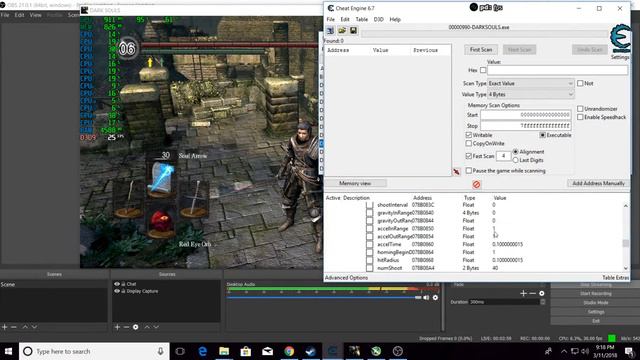Enable Pause the game while scanning

tap(469, 171)
